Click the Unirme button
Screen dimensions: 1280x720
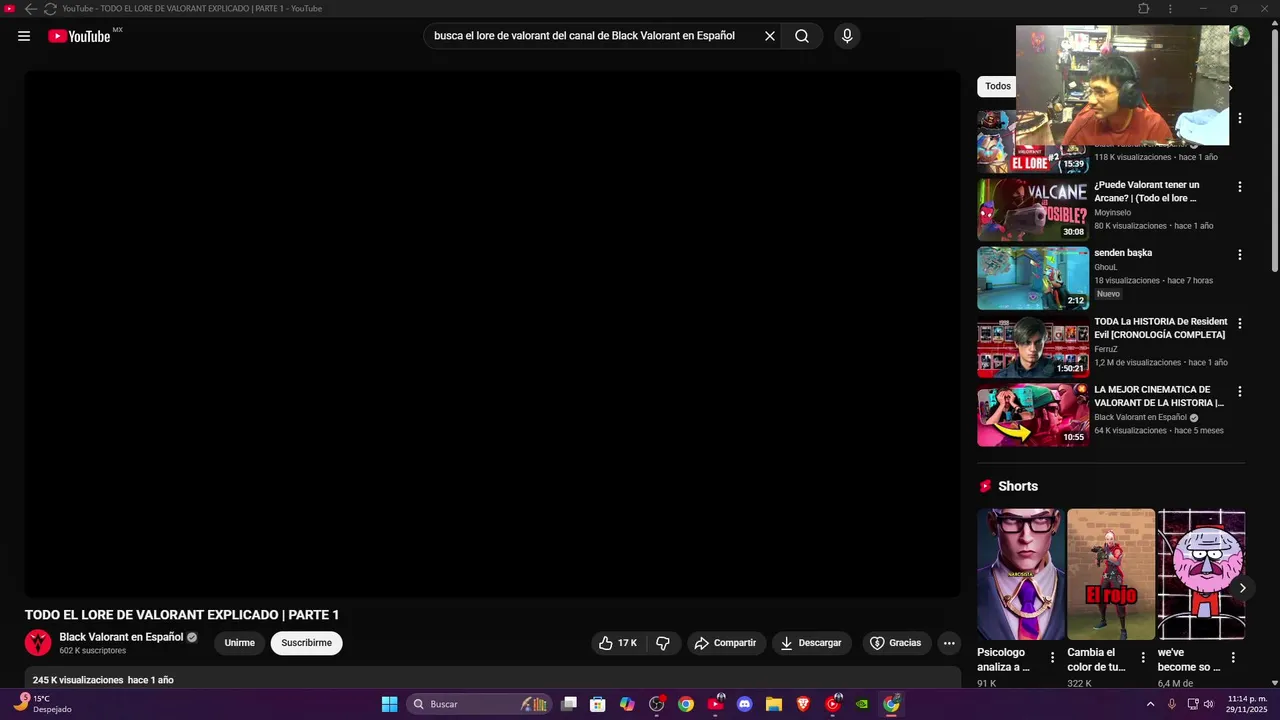(239, 643)
